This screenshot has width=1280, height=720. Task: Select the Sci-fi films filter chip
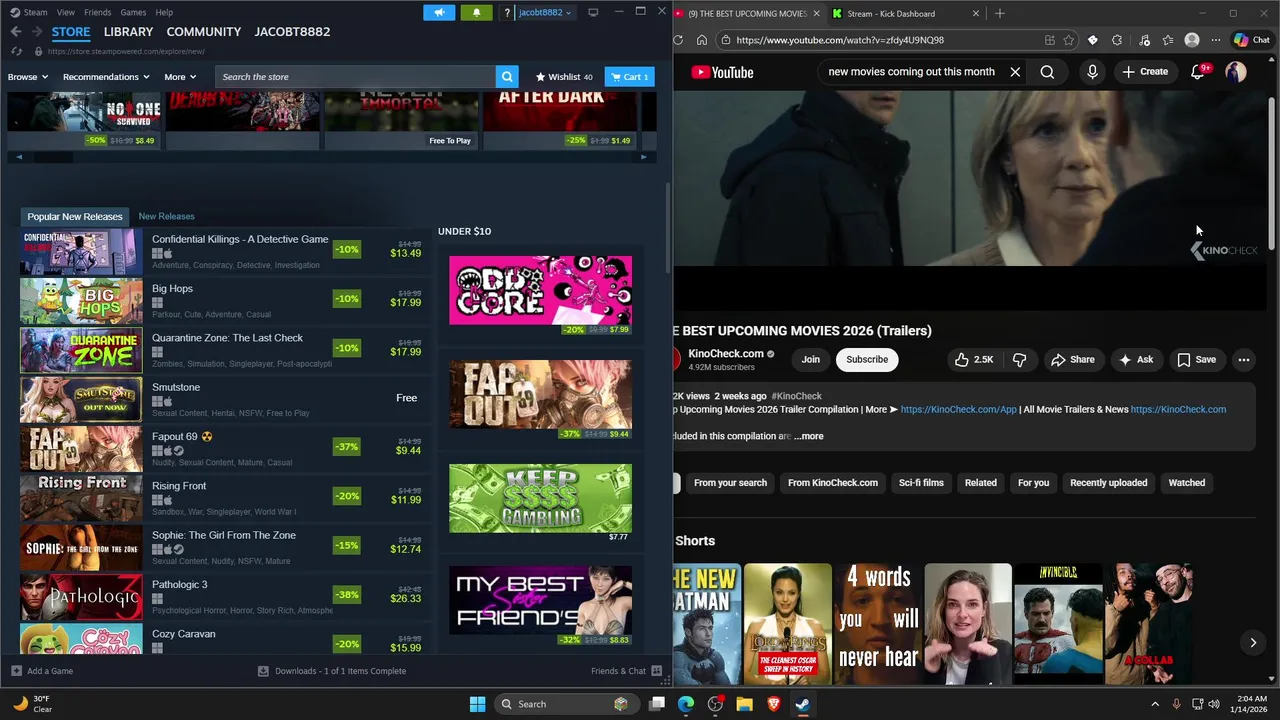[921, 483]
